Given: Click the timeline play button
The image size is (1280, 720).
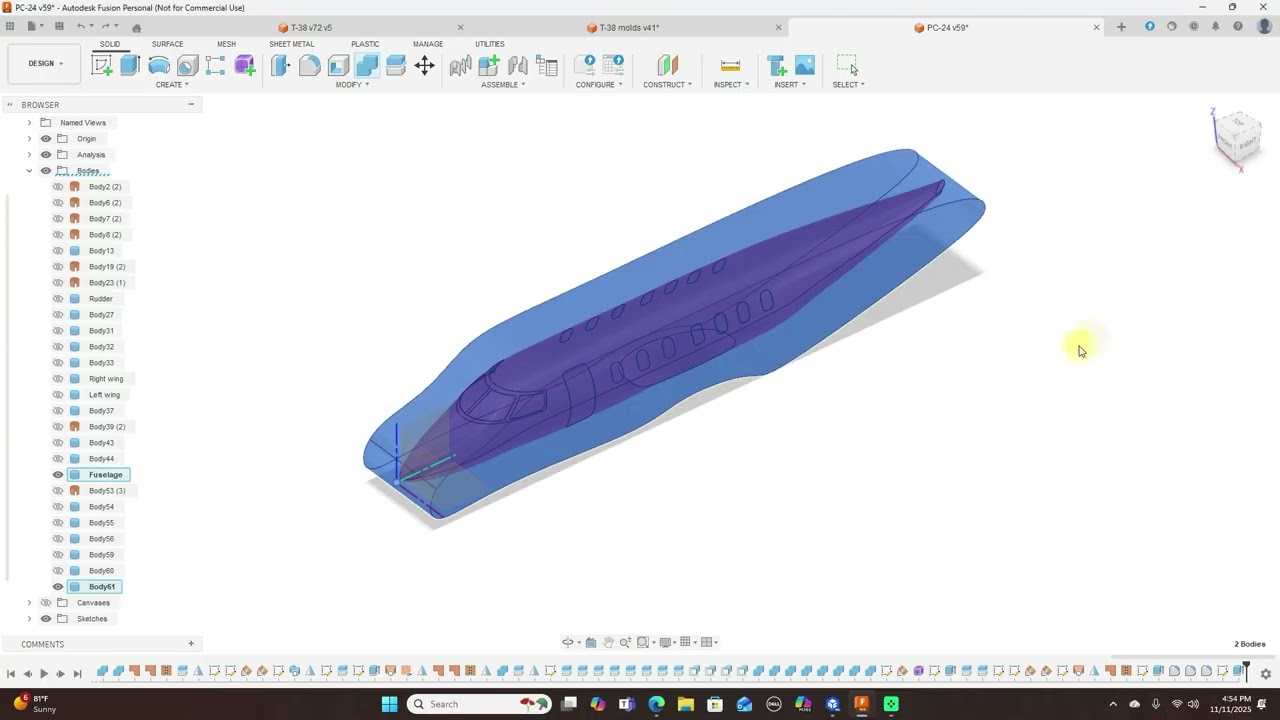Looking at the screenshot, I should point(44,674).
